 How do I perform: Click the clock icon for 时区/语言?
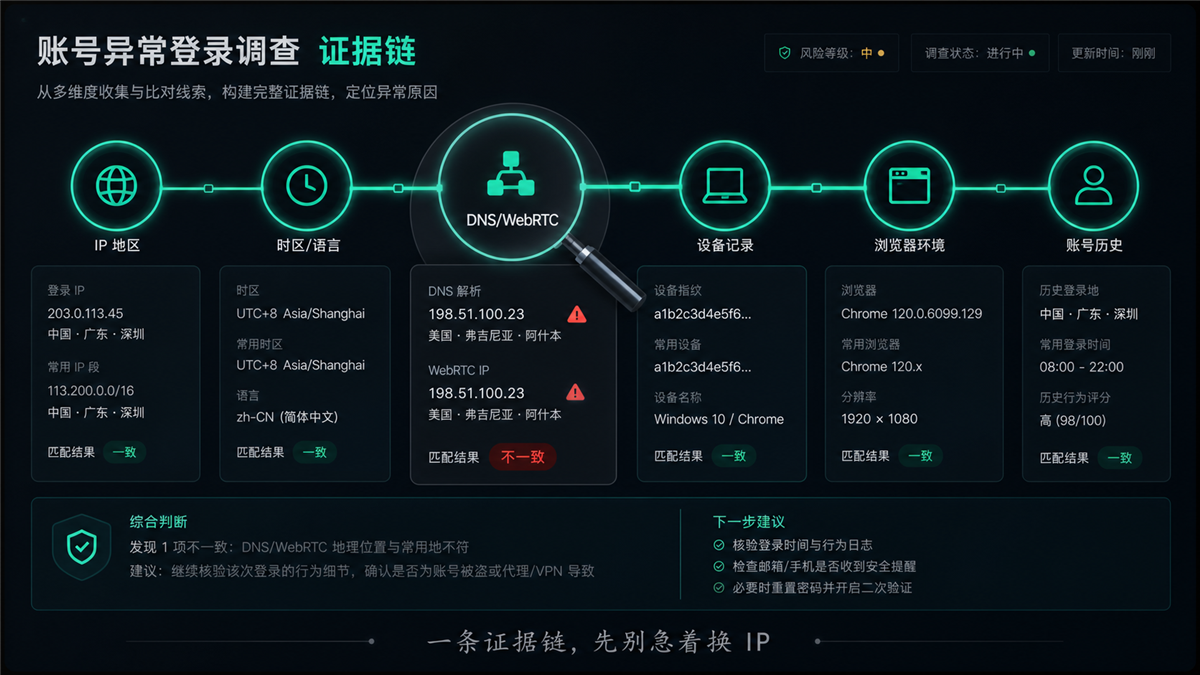tap(306, 185)
